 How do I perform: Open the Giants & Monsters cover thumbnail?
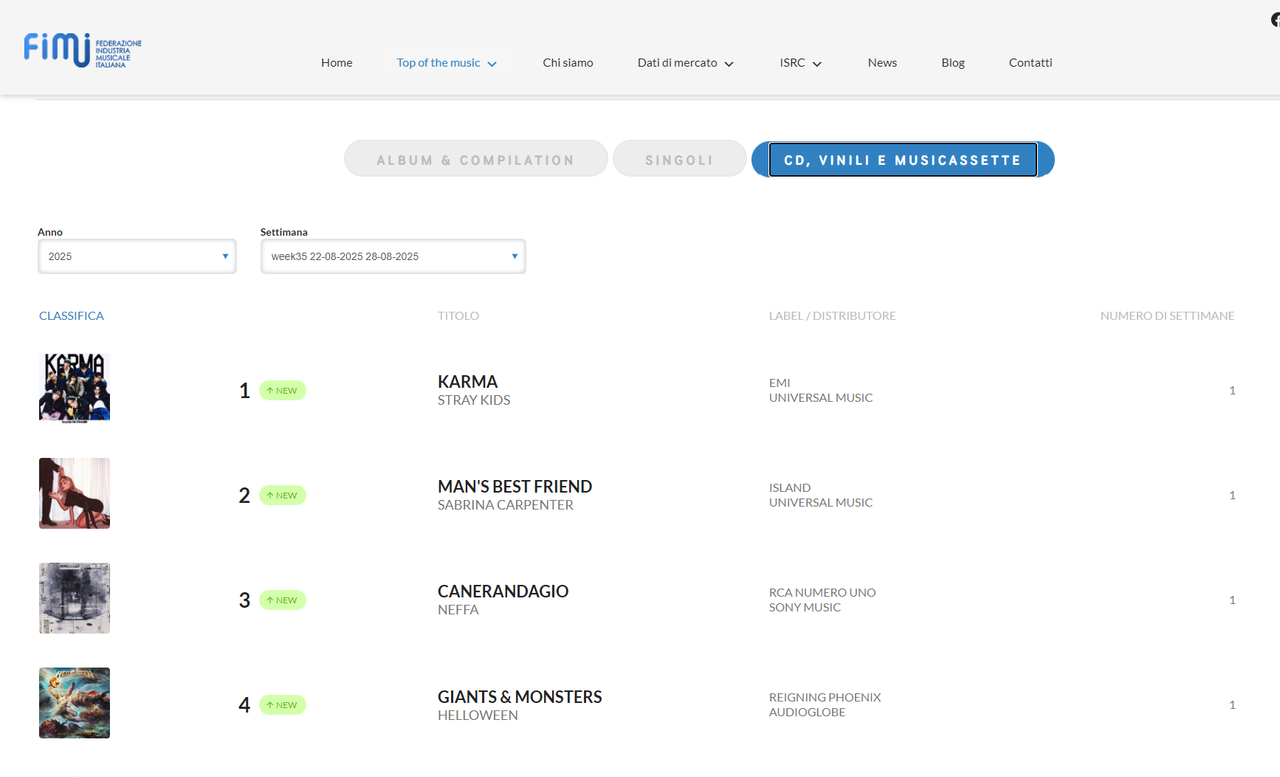pos(74,703)
